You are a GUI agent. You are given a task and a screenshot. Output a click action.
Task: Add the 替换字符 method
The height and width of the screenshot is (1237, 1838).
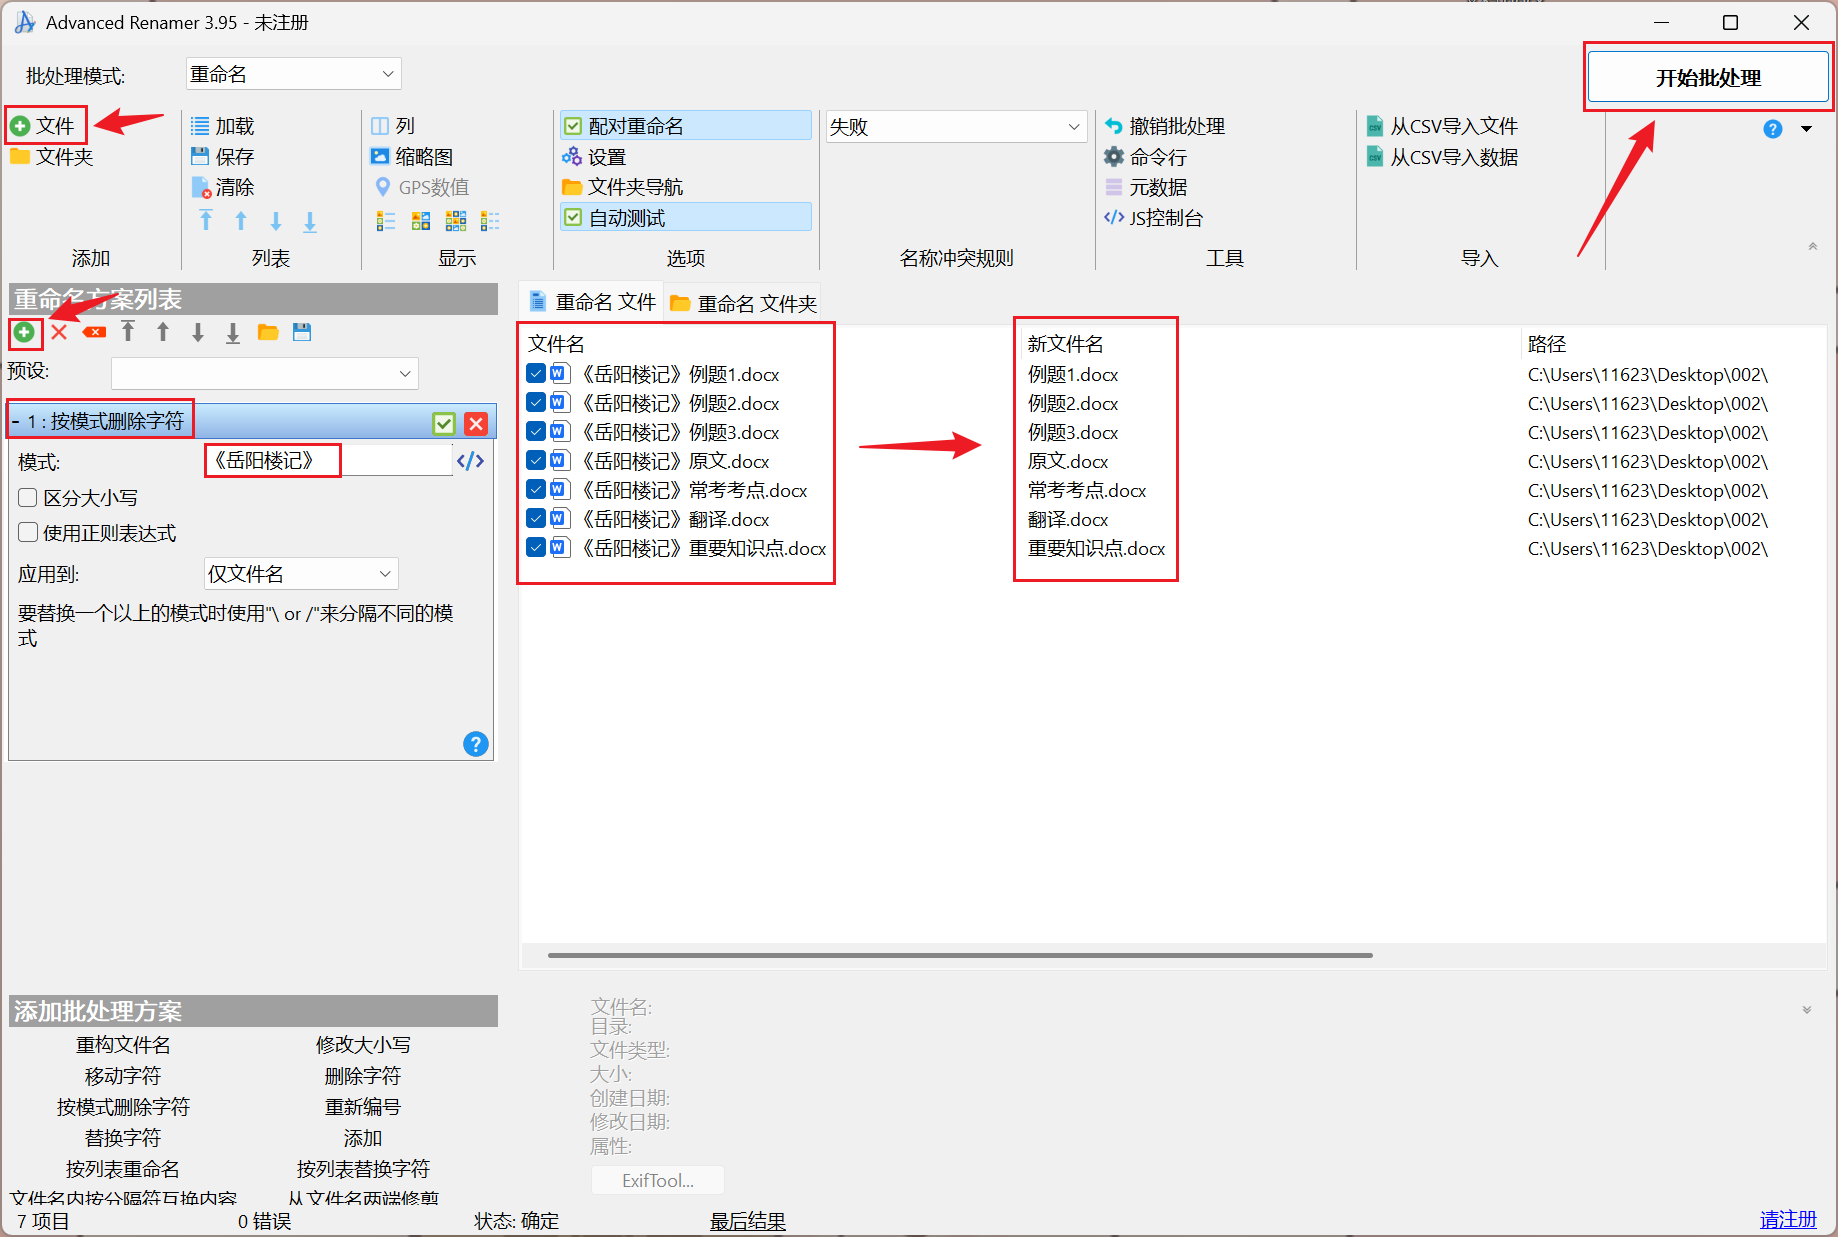(123, 1138)
